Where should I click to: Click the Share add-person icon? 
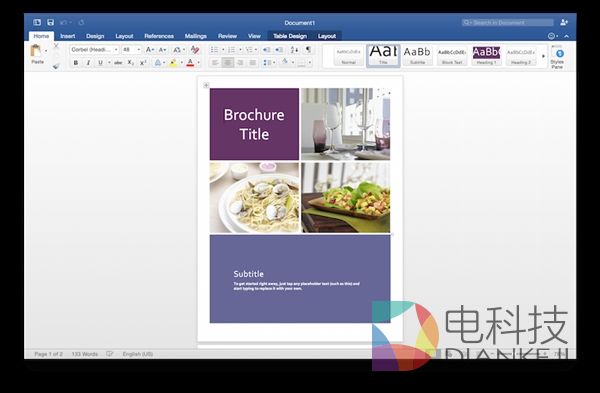point(564,23)
